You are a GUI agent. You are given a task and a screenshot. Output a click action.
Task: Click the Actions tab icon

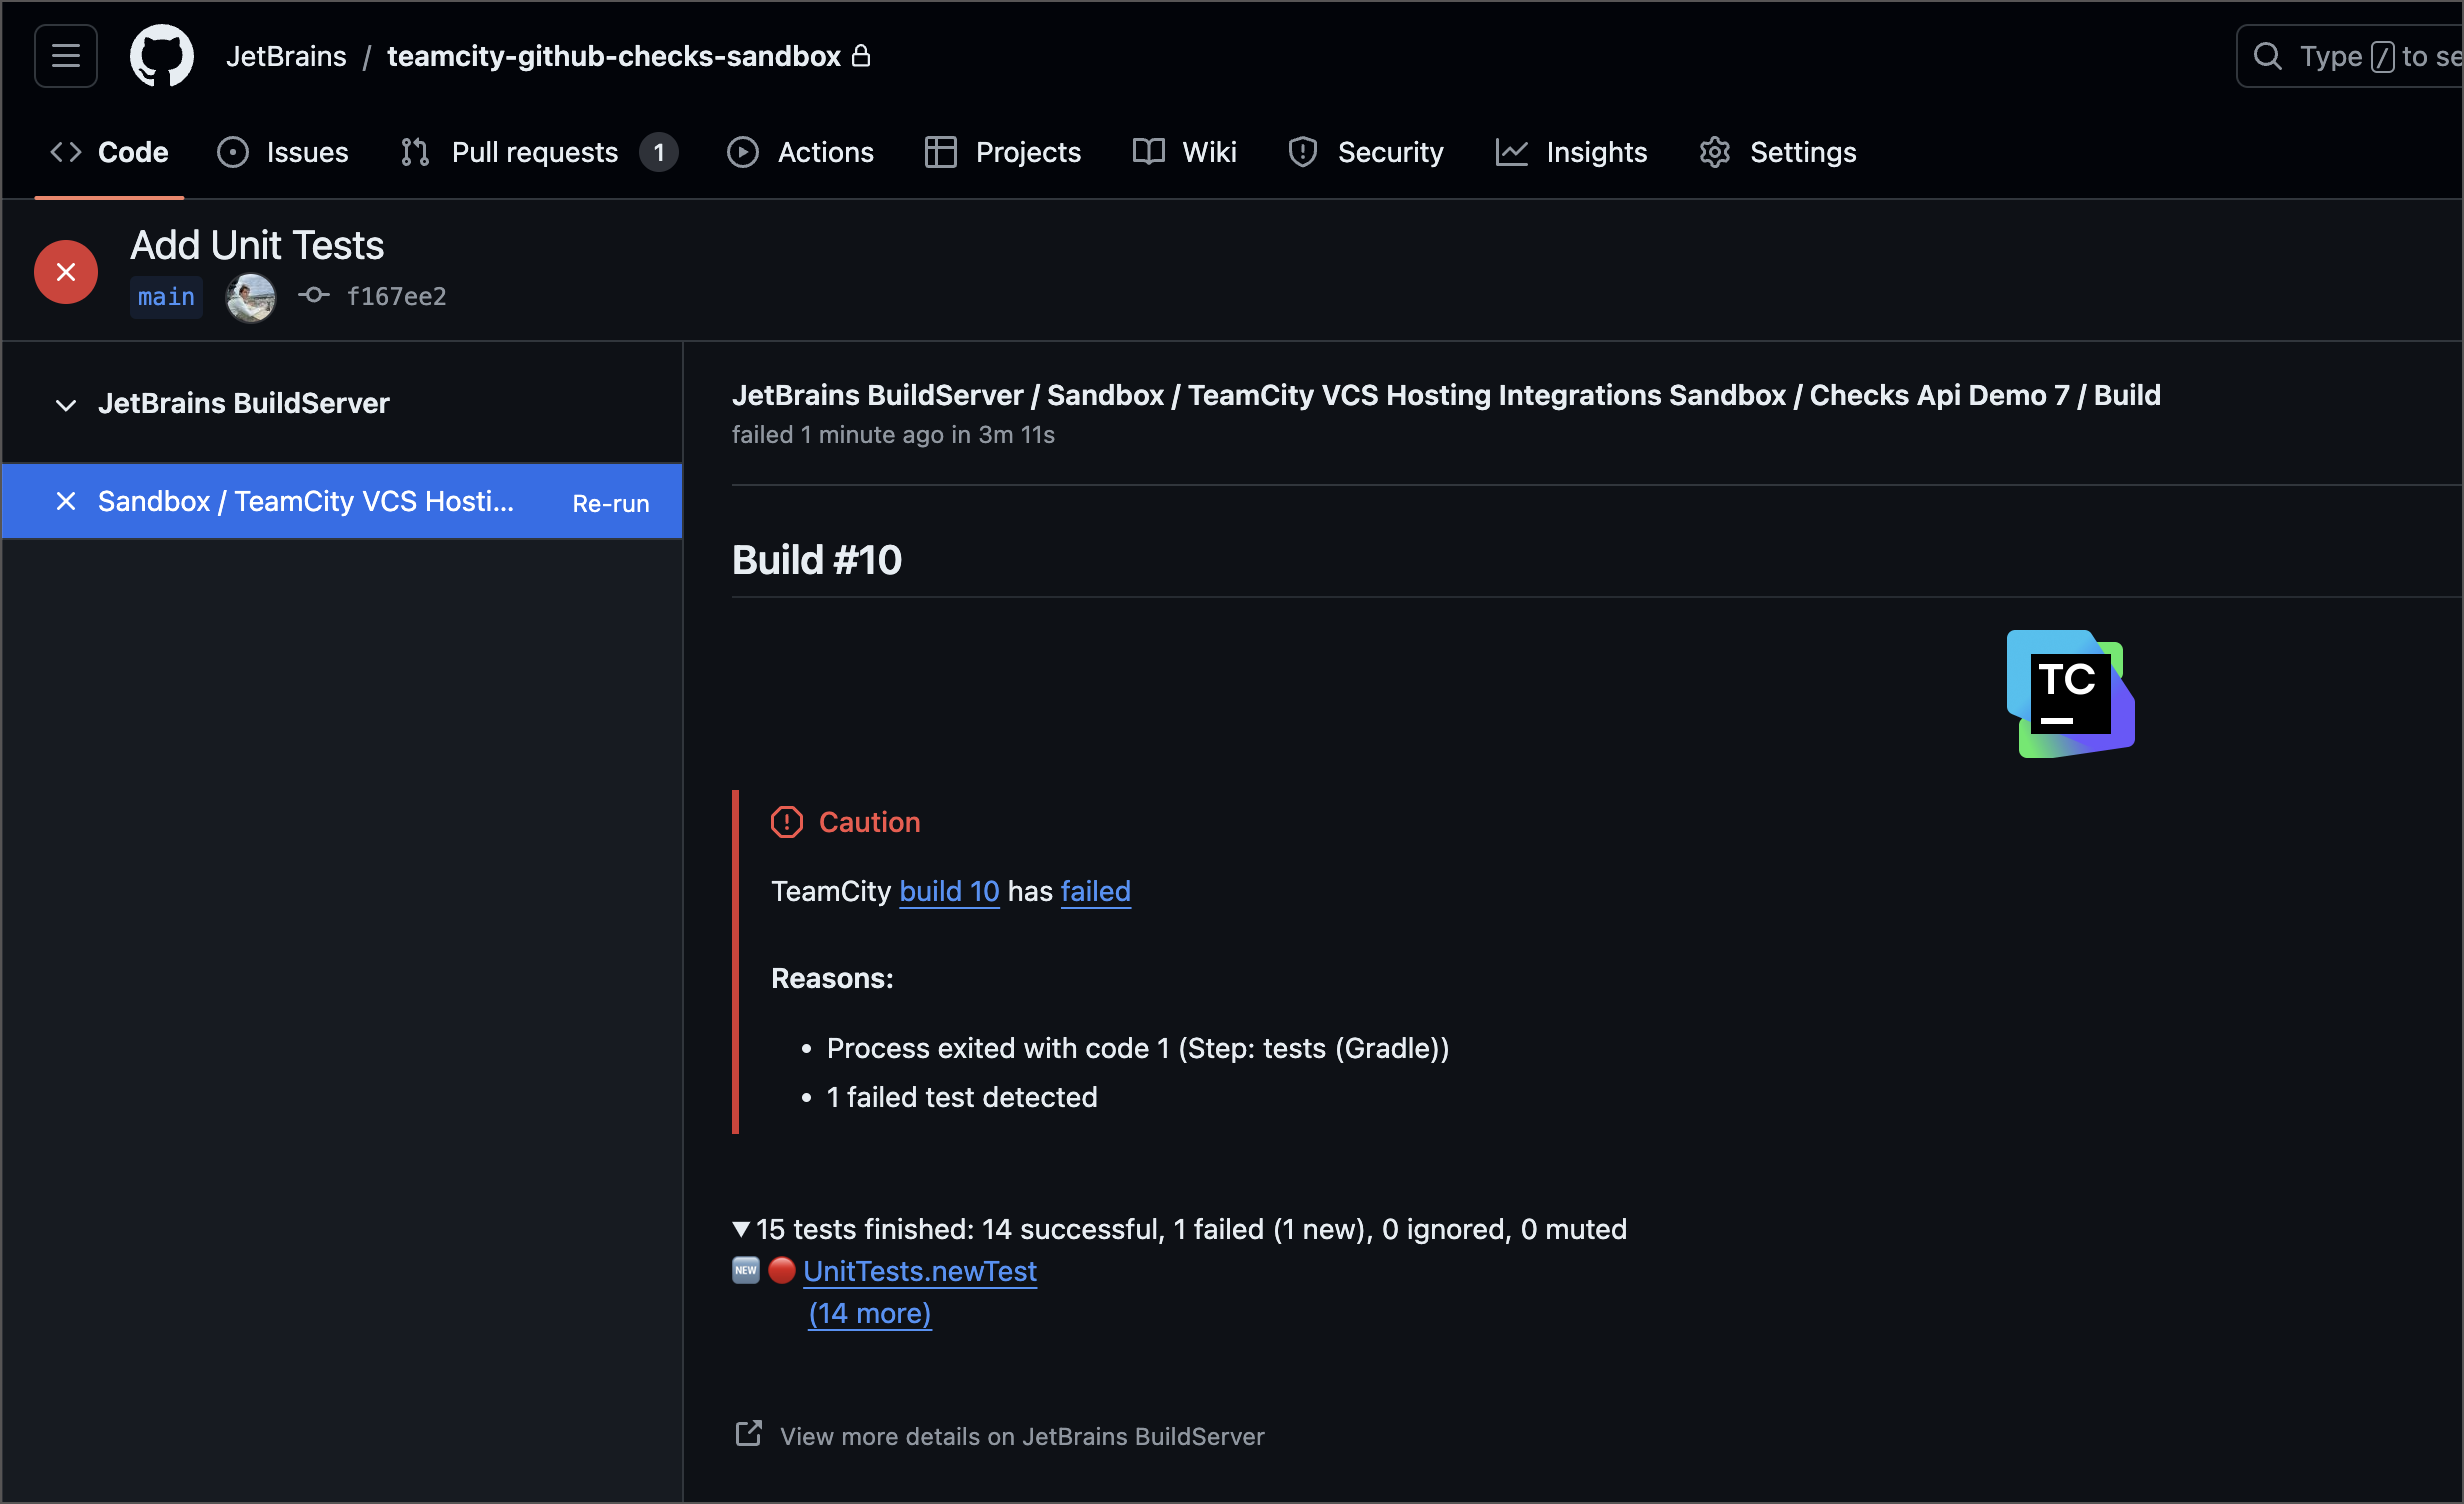tap(743, 151)
